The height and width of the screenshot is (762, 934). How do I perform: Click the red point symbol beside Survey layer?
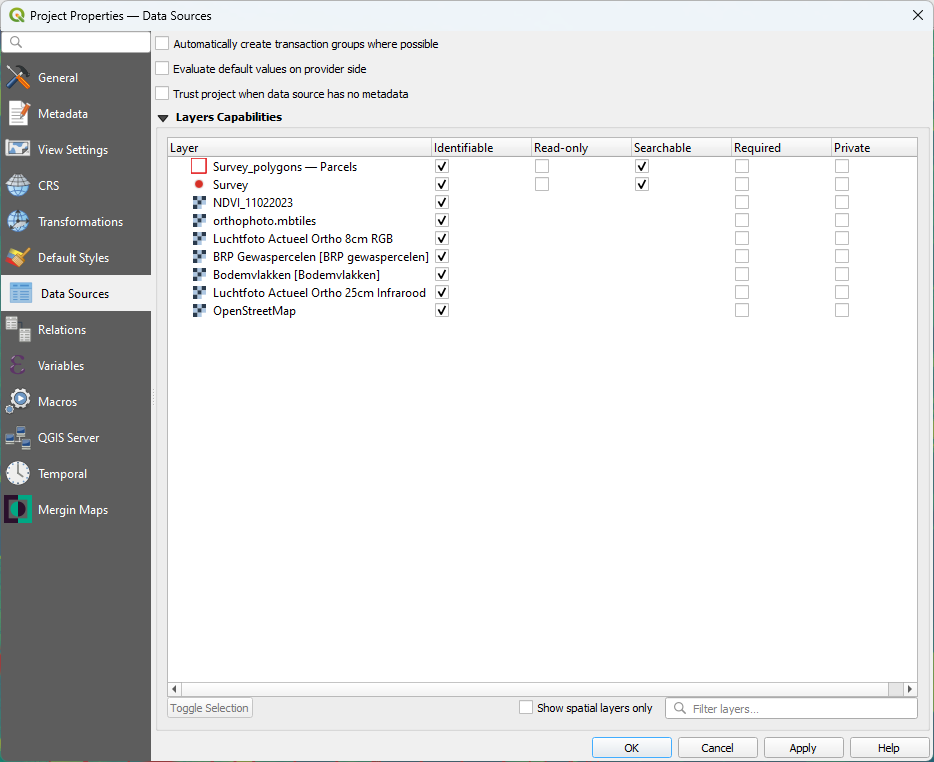[x=198, y=184]
